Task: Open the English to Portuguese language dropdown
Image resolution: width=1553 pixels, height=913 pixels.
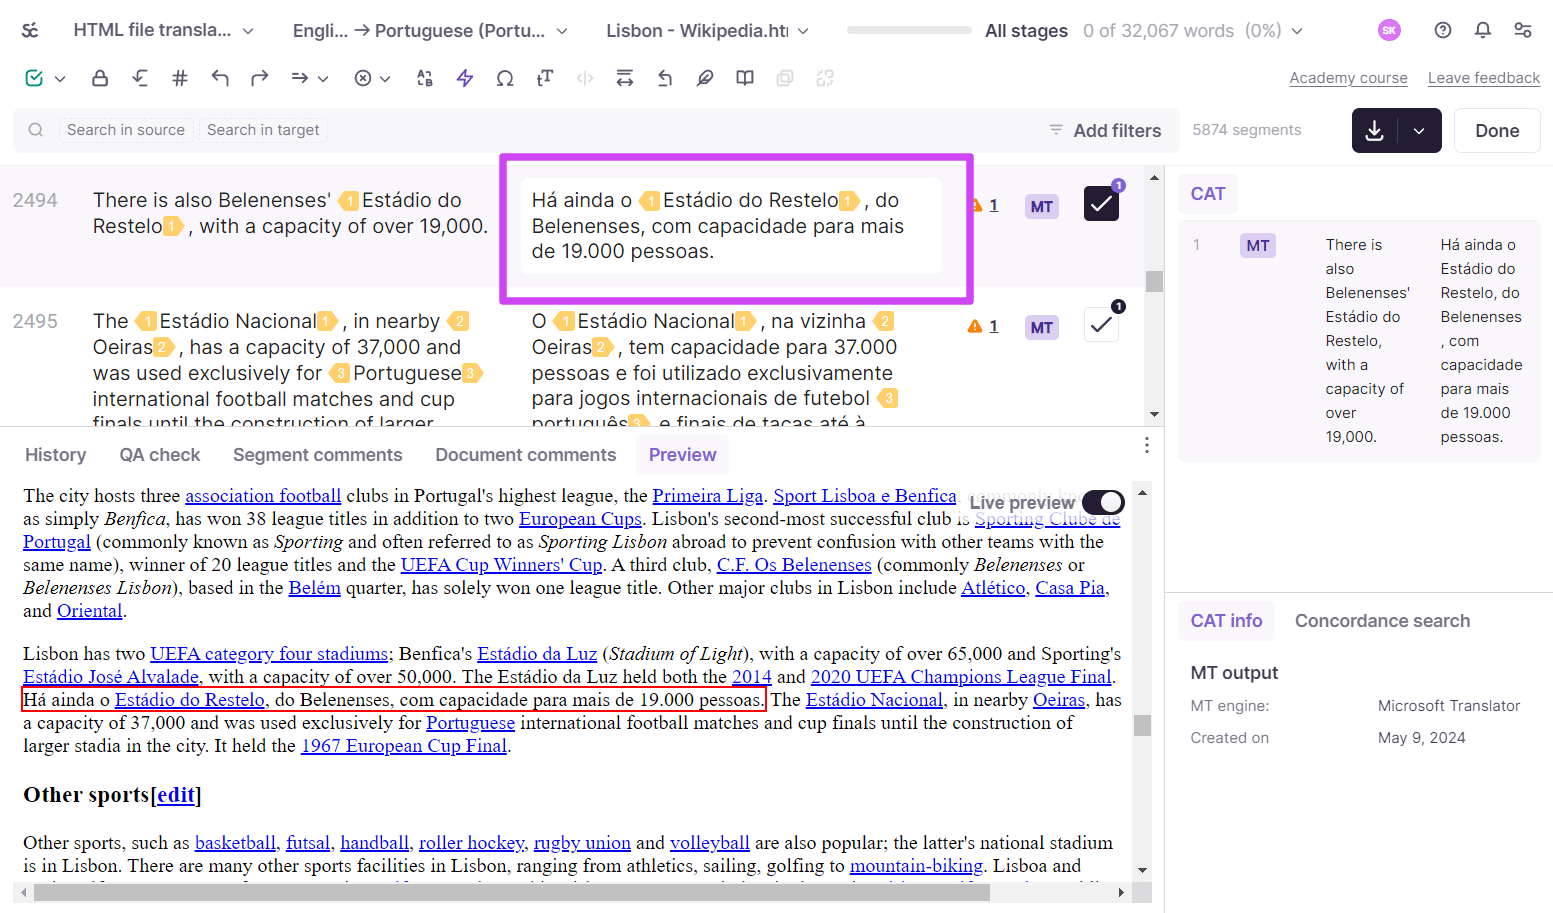Action: (430, 31)
